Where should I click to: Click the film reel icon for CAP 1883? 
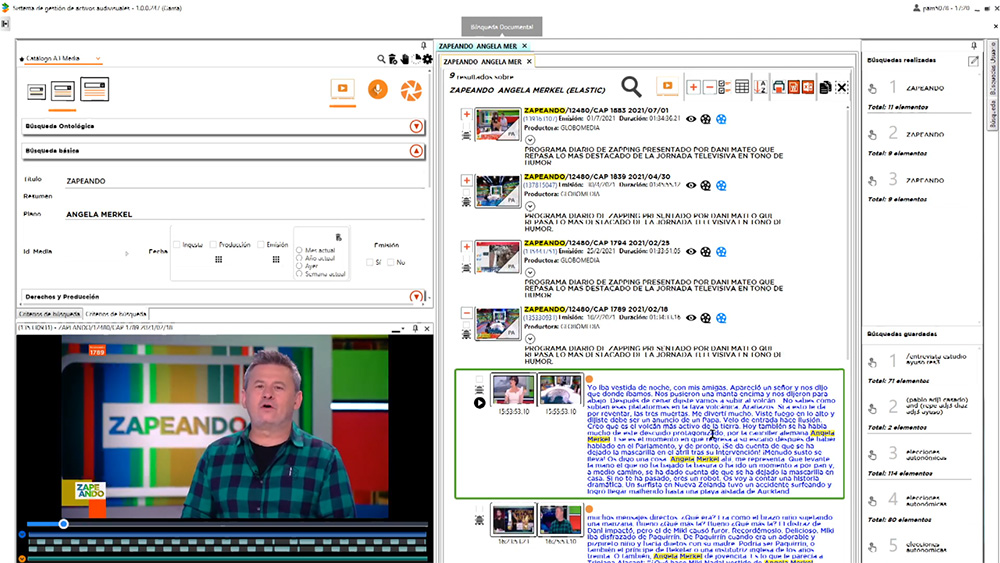(705, 119)
